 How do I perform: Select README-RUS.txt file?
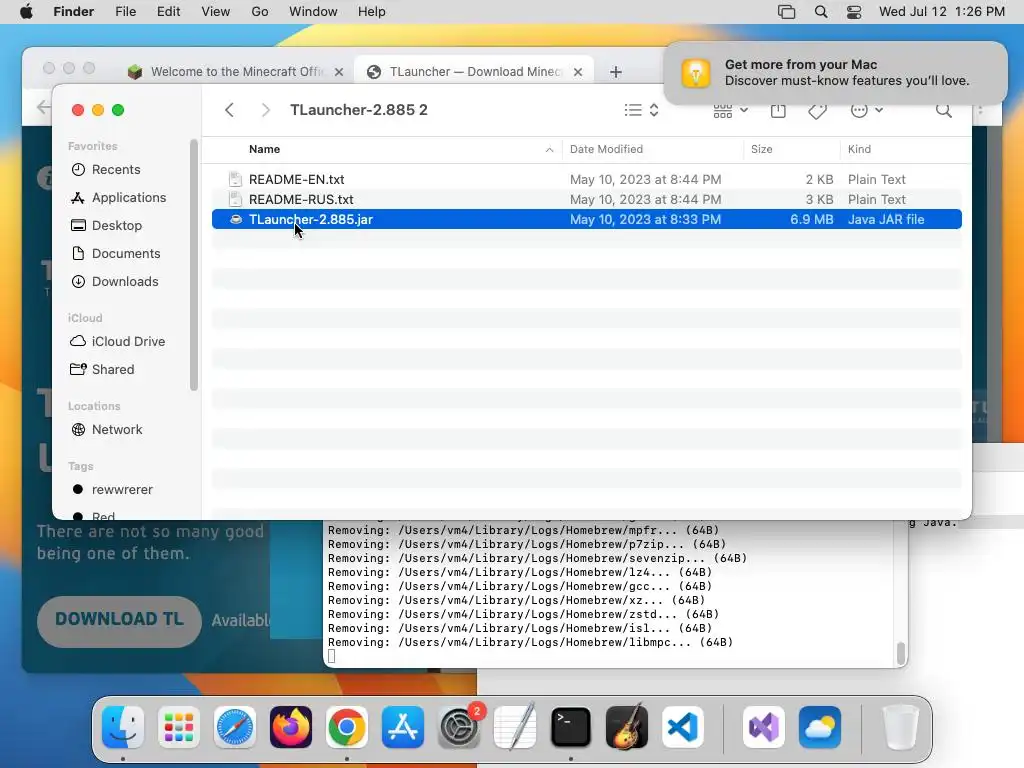(586, 200)
